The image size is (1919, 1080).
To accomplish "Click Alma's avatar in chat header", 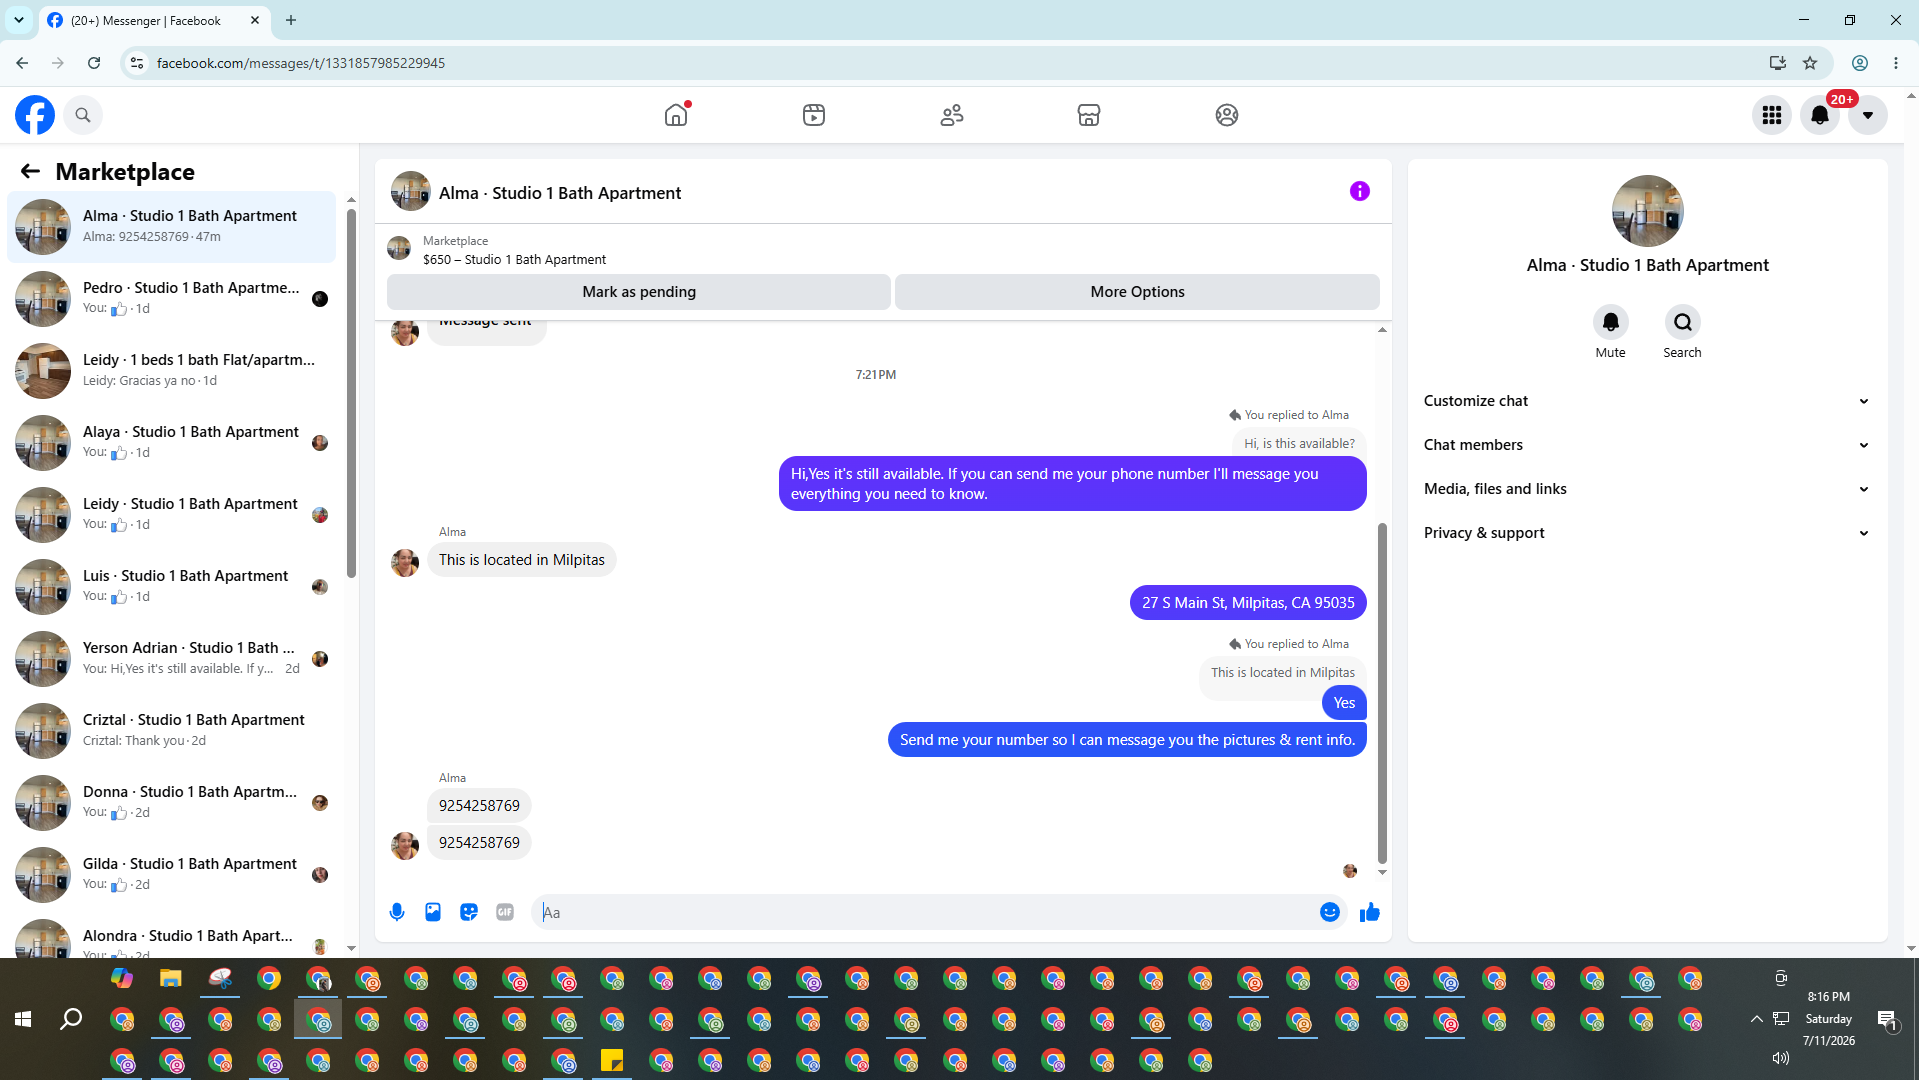I will tap(411, 191).
